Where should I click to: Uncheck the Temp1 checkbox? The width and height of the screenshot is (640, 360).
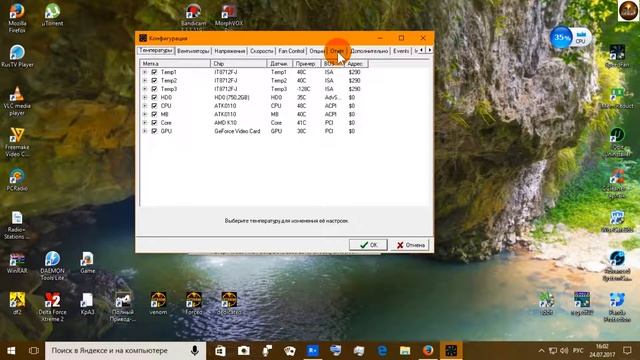click(154, 72)
